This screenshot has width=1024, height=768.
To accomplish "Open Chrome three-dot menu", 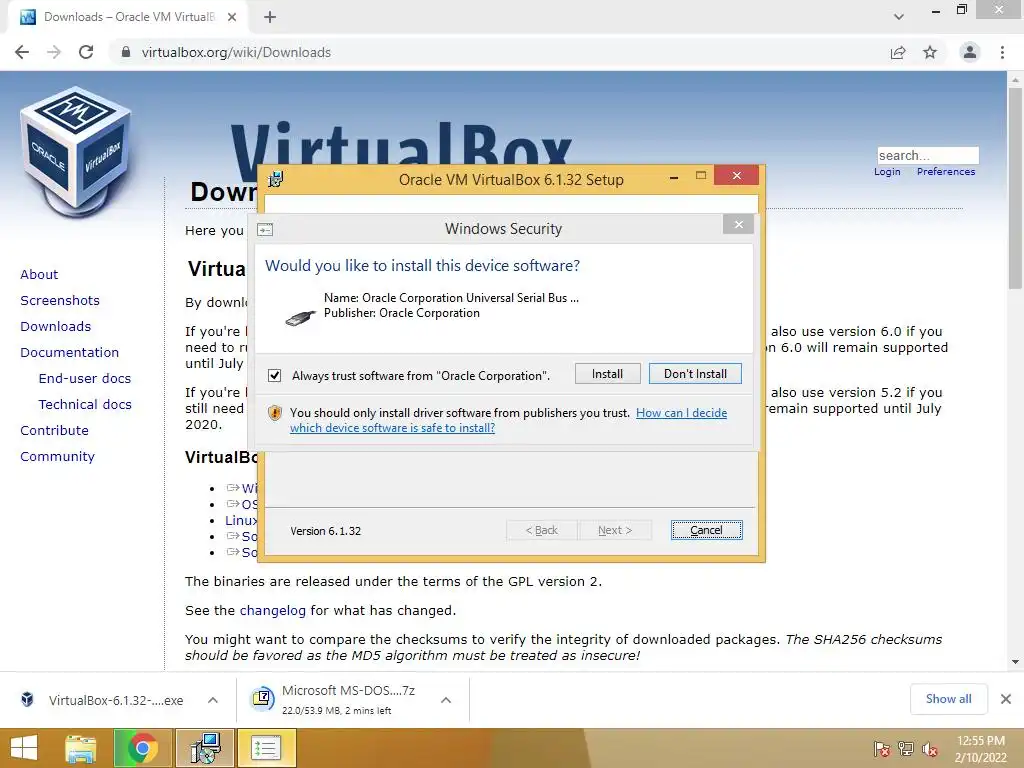I will tap(1002, 52).
